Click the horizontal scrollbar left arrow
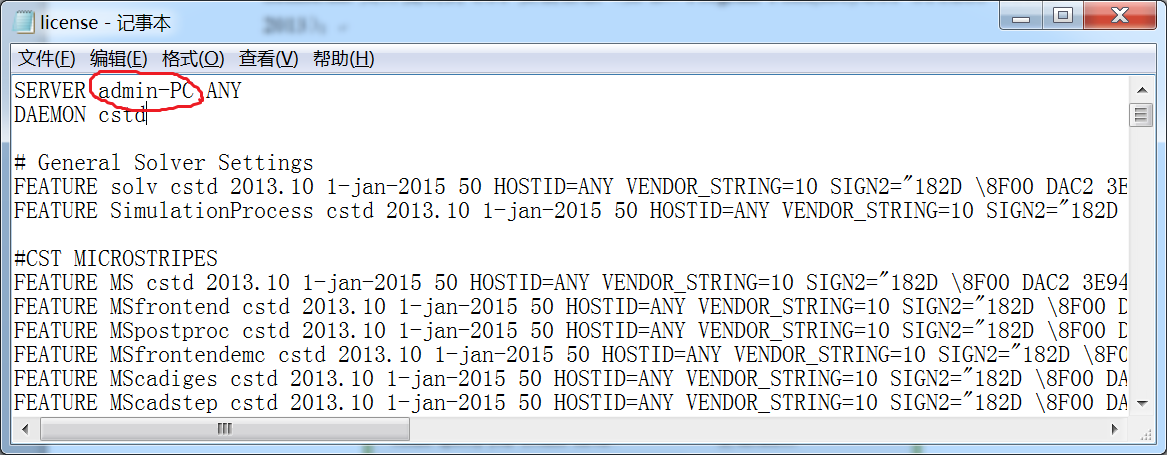This screenshot has height=455, width=1167. (x=25, y=429)
